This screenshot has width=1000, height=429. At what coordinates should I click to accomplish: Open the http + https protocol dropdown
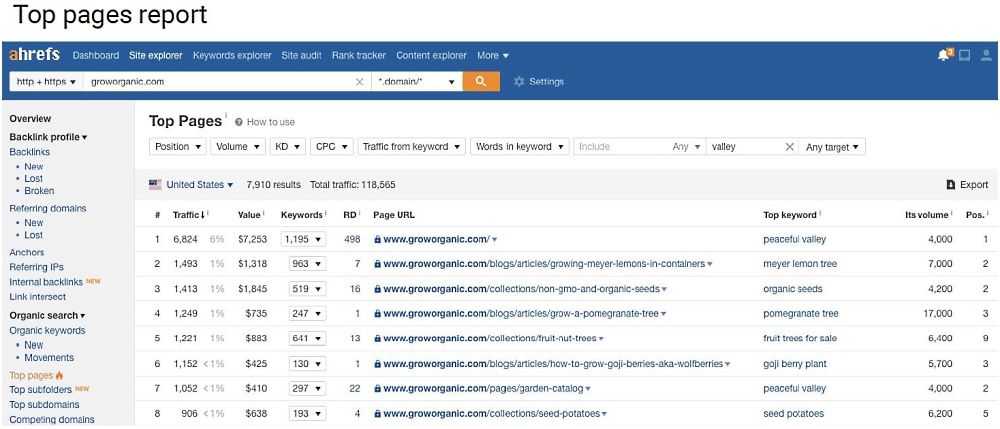pyautogui.click(x=46, y=82)
